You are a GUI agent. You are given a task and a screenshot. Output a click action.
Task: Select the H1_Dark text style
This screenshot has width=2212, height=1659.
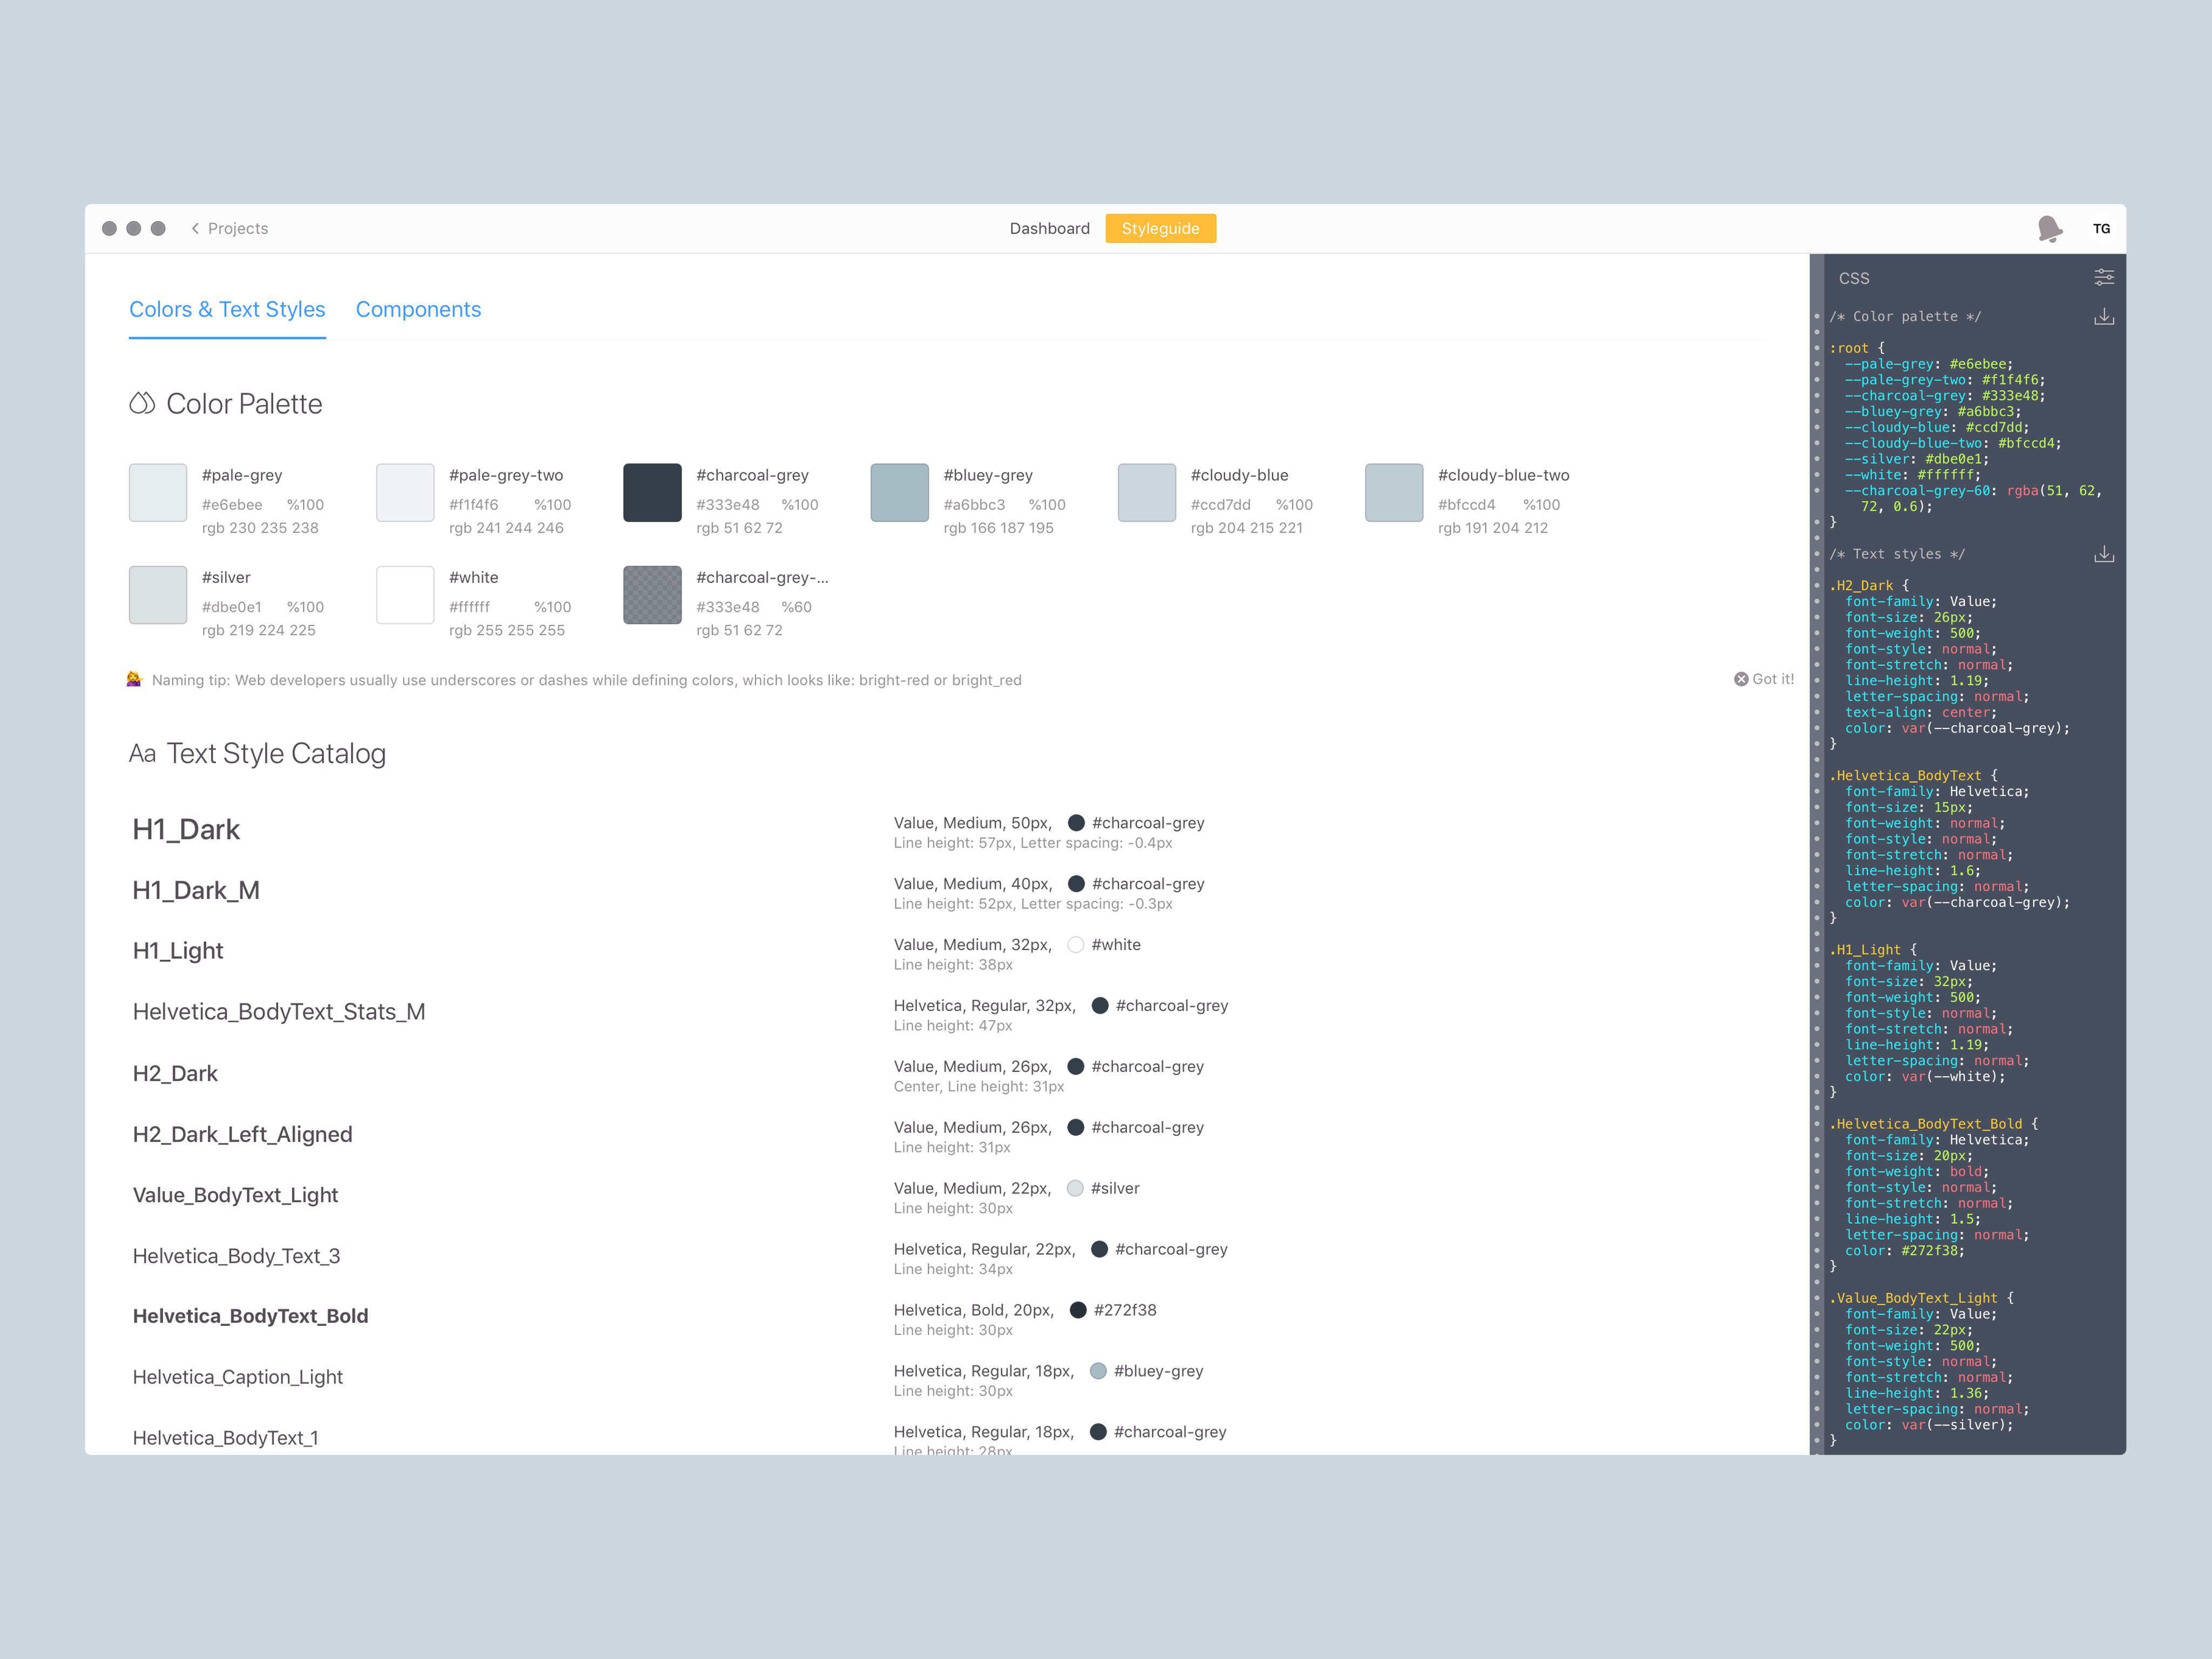[x=187, y=830]
